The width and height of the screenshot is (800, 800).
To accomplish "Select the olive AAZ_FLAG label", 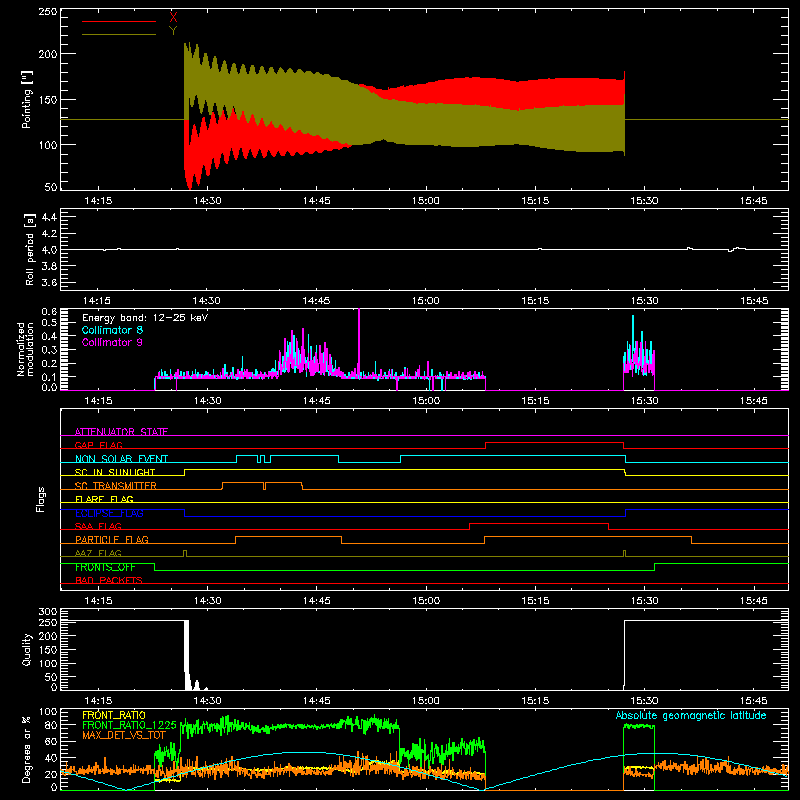I will coord(98,553).
